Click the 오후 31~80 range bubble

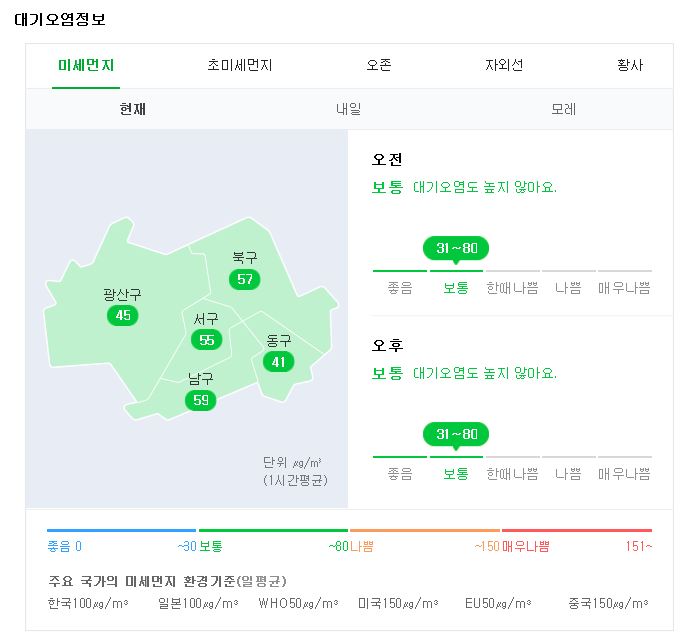(x=456, y=434)
